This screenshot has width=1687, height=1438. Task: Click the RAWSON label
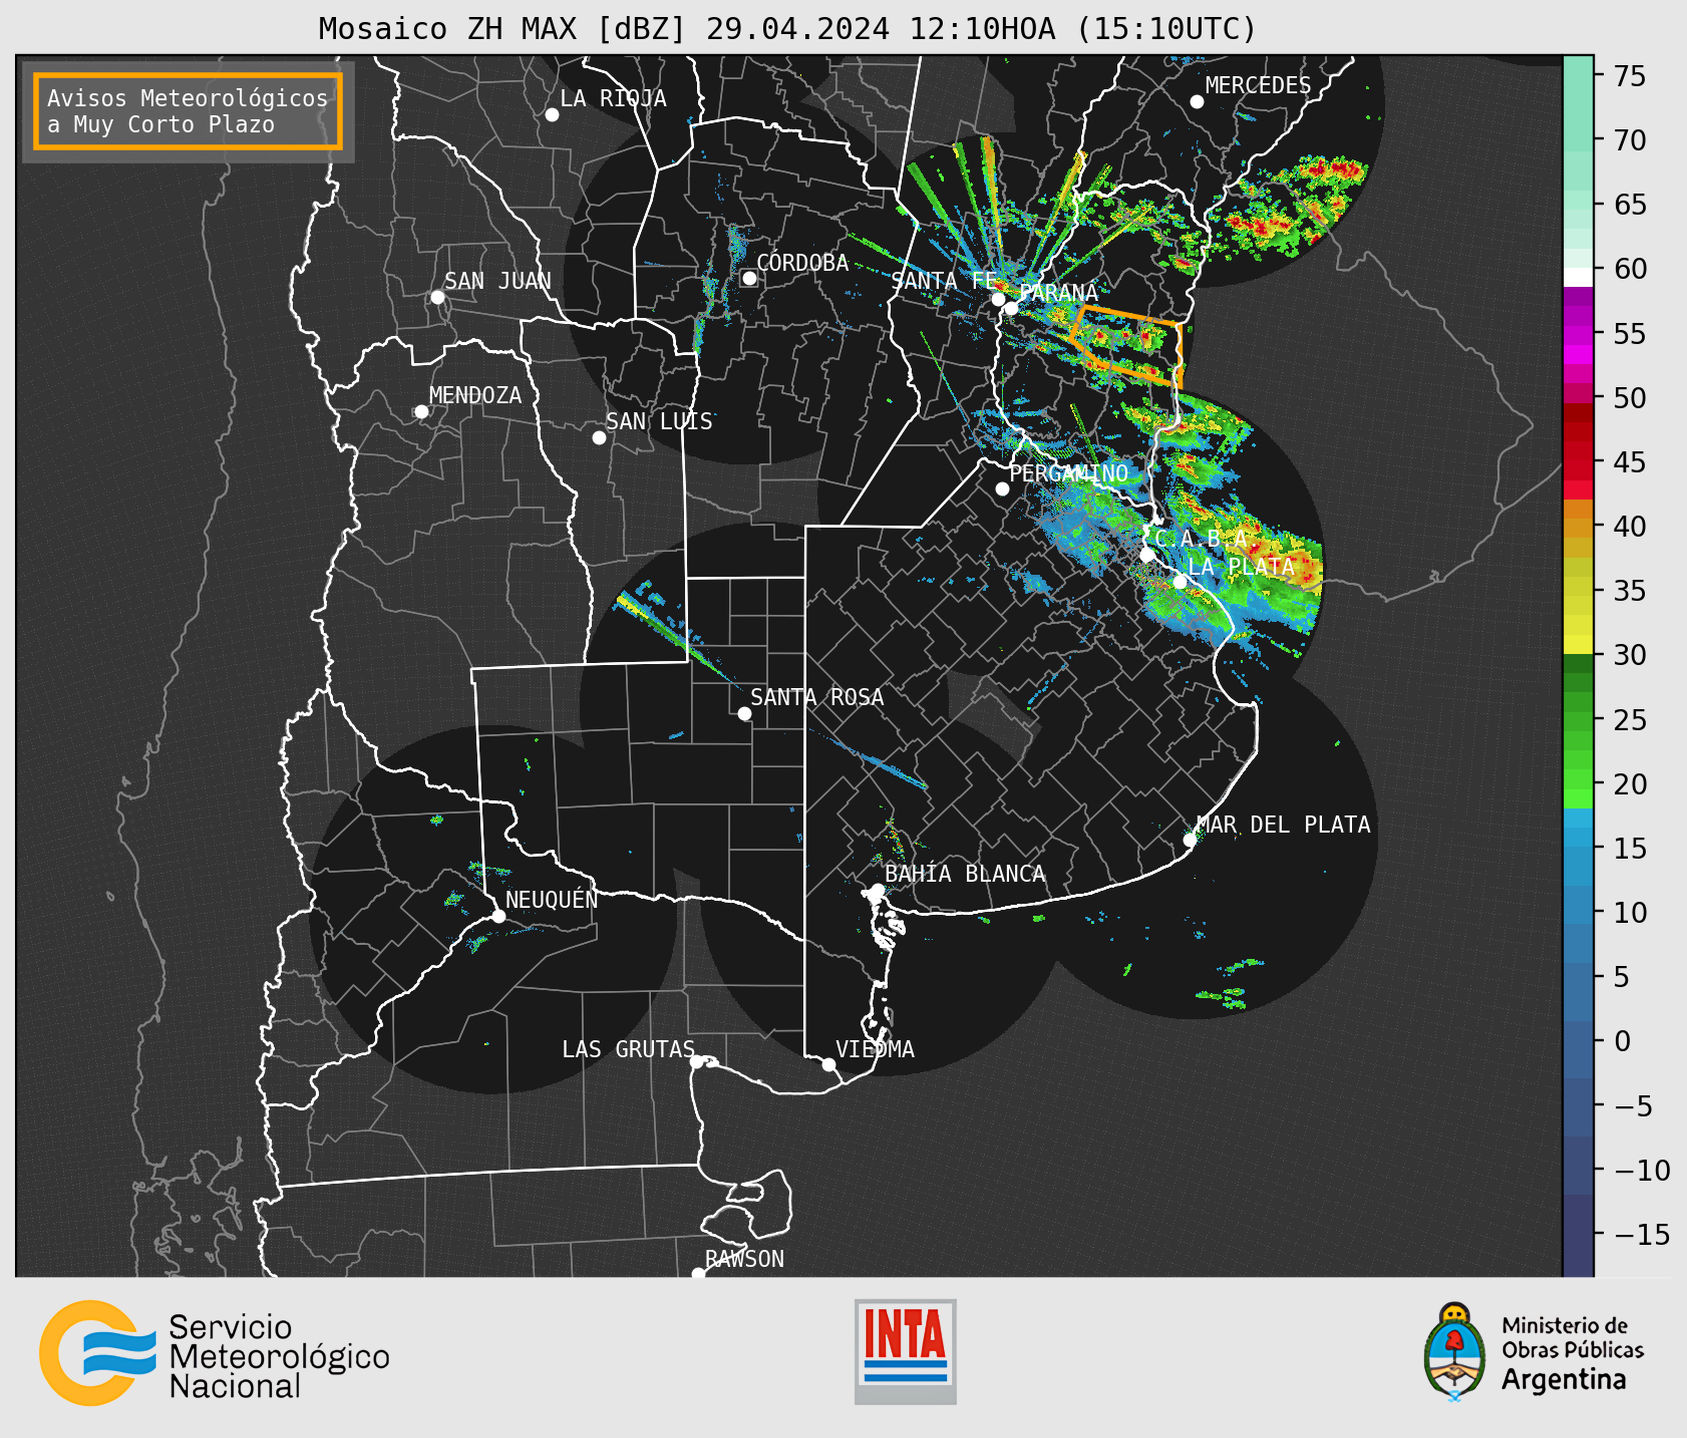pyautogui.click(x=744, y=1259)
